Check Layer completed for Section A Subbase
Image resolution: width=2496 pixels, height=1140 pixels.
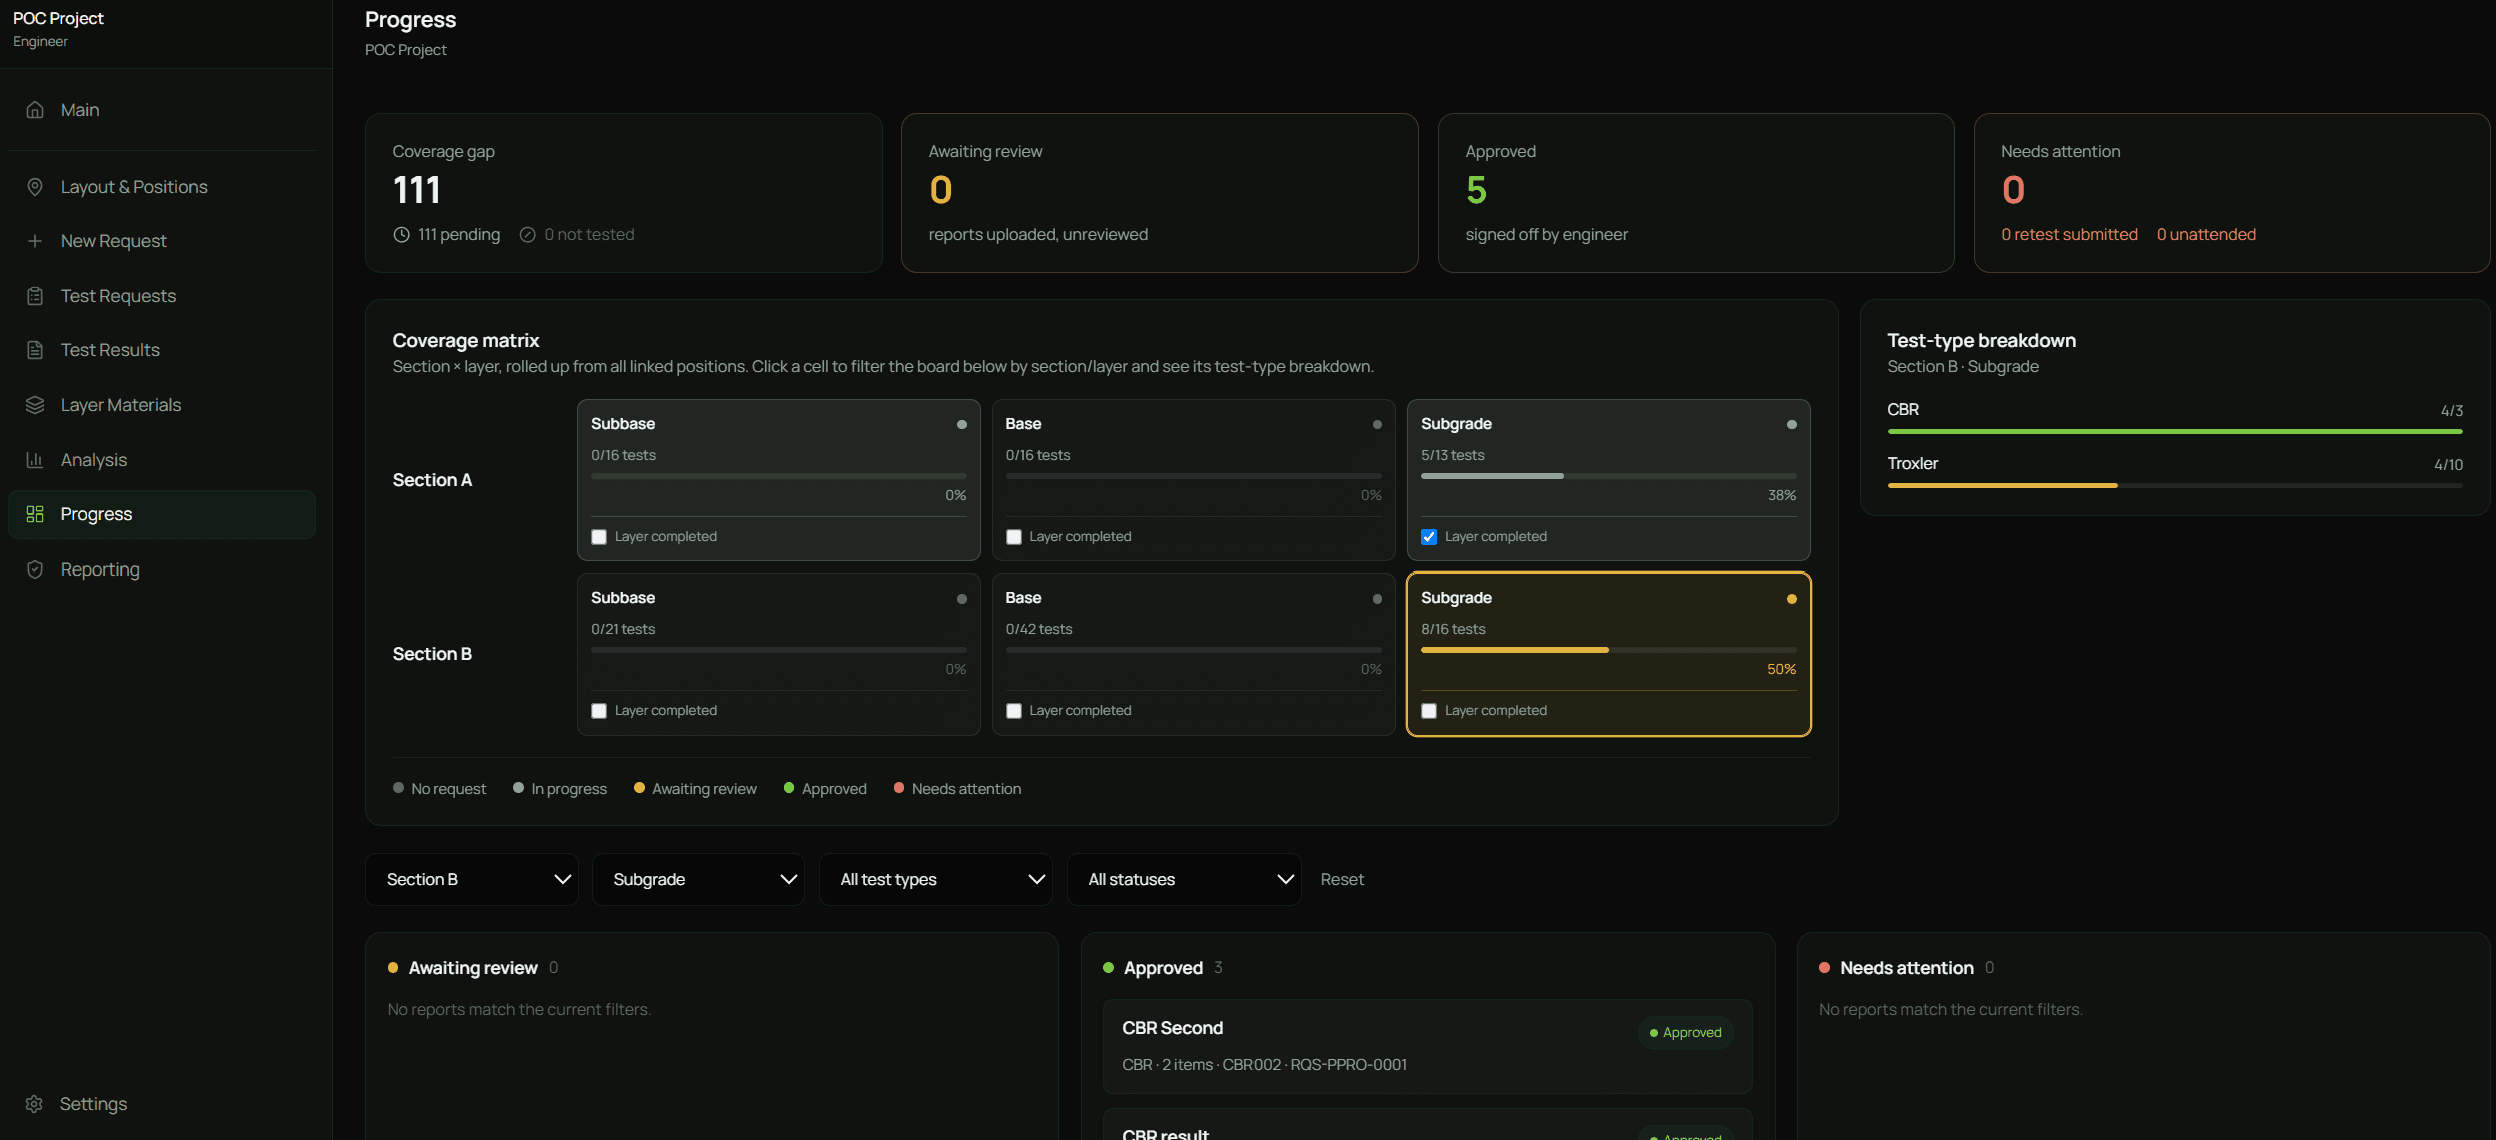click(x=599, y=537)
